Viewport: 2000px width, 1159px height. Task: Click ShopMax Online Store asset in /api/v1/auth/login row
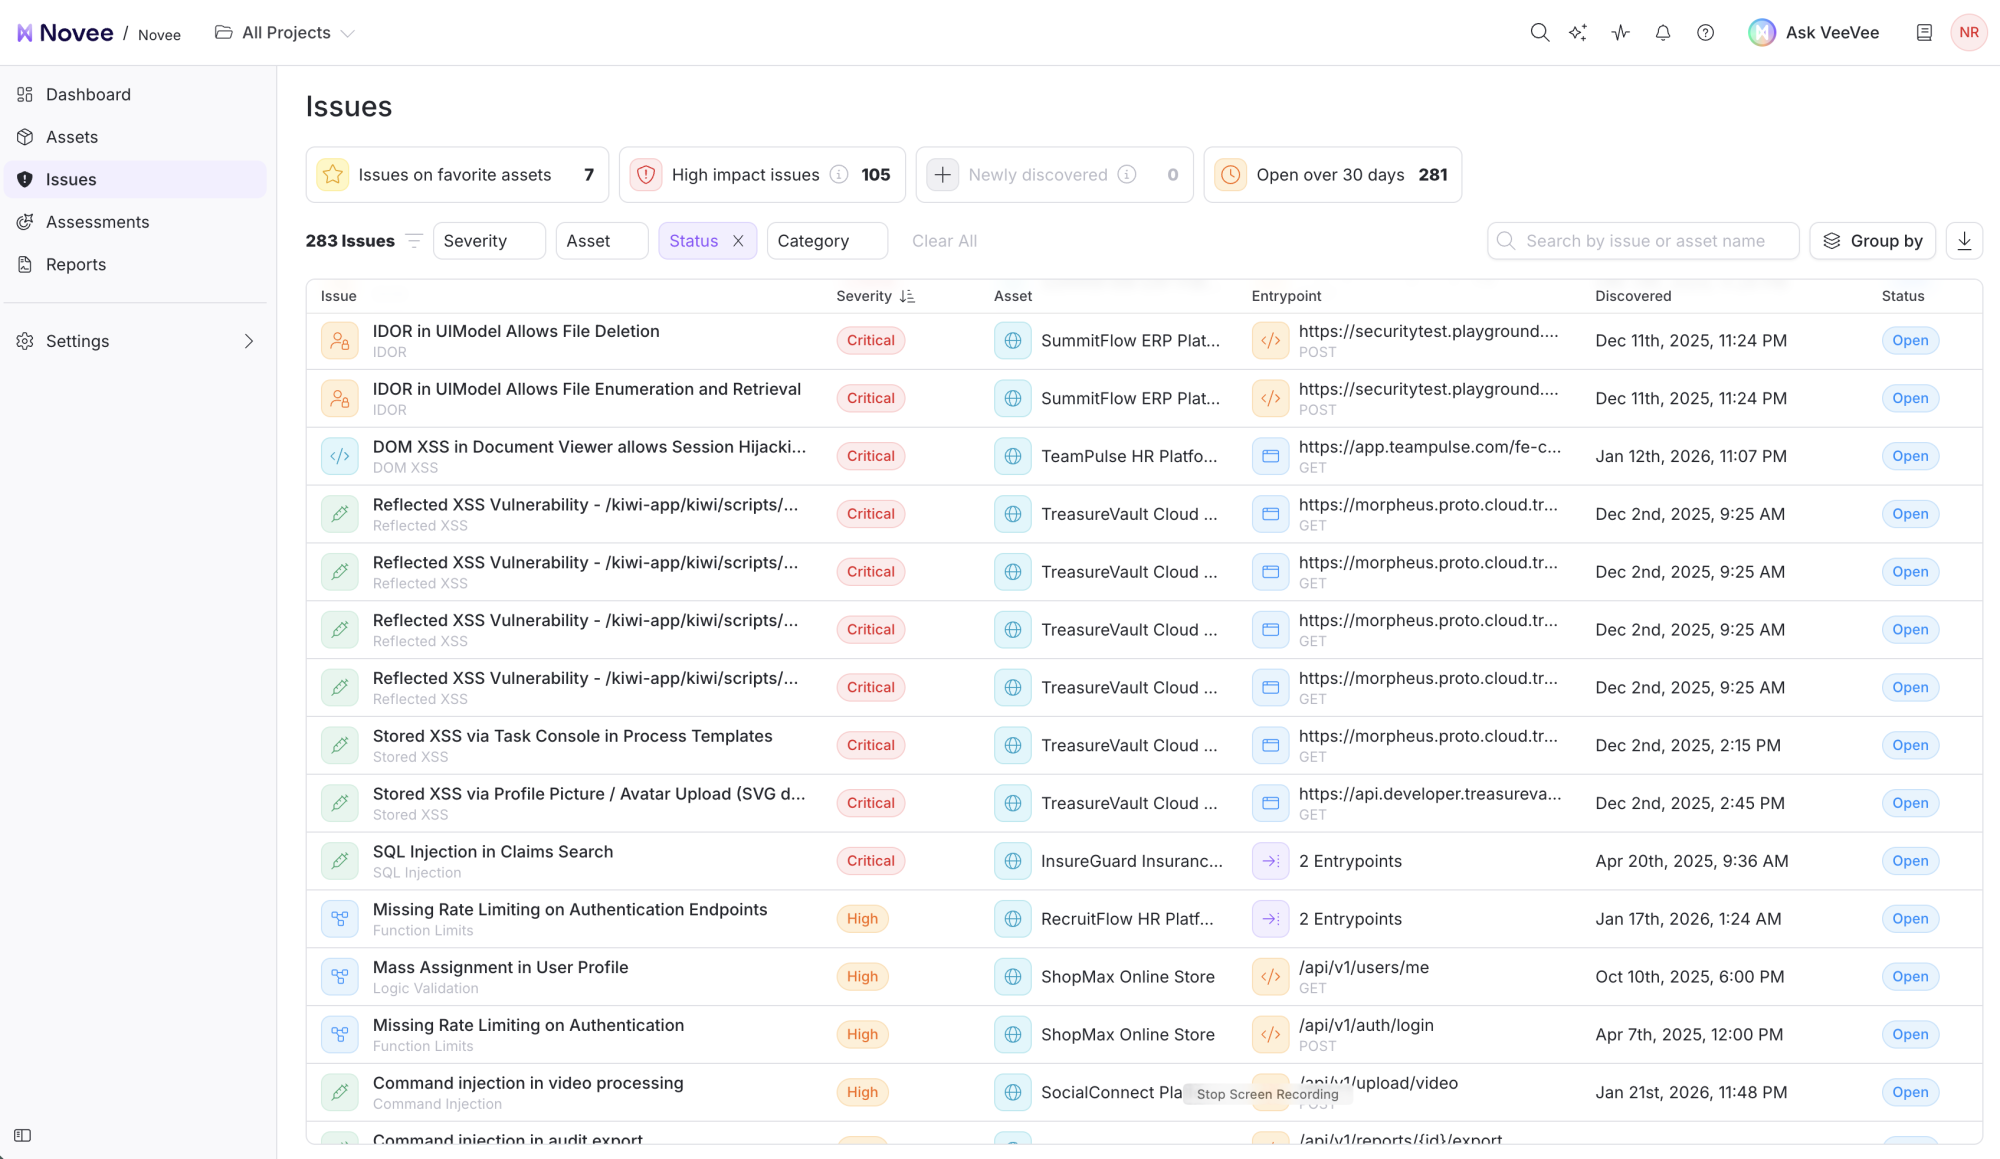[1128, 1035]
